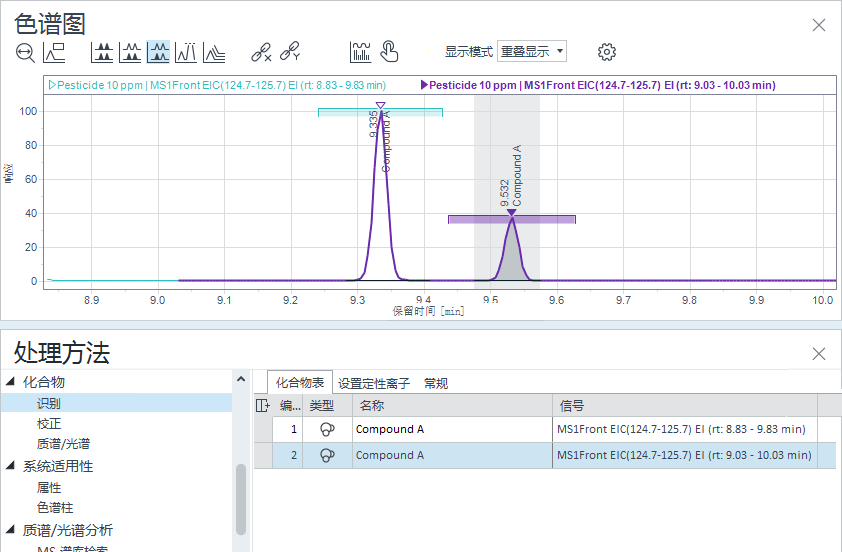
Task: Click the row number 1 cell
Action: [x=288, y=430]
